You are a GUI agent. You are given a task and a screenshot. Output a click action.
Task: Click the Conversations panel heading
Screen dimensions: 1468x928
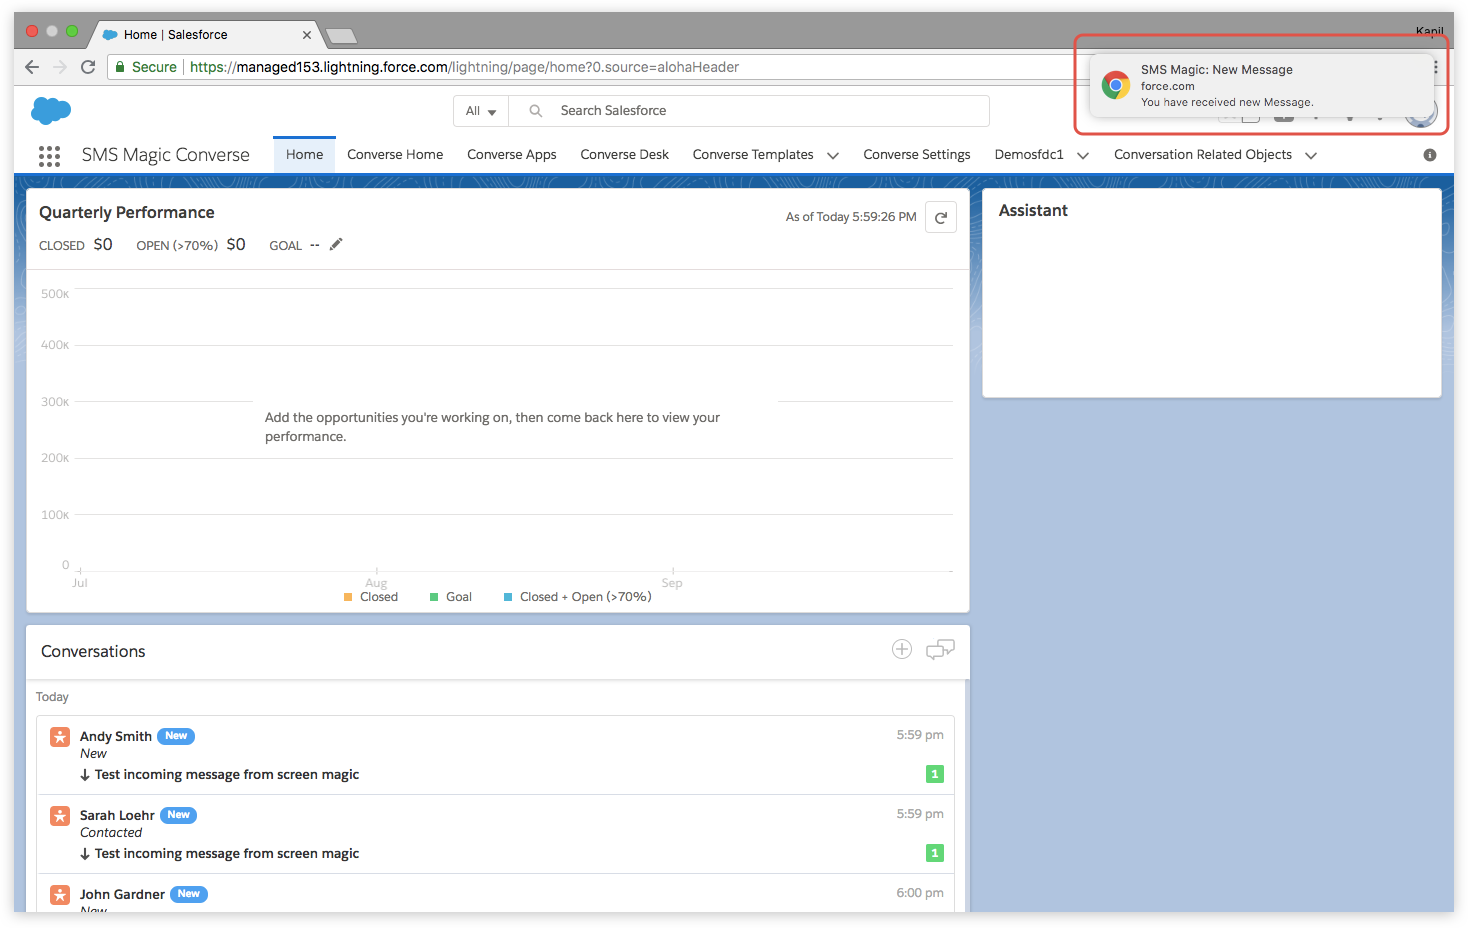[x=93, y=651]
